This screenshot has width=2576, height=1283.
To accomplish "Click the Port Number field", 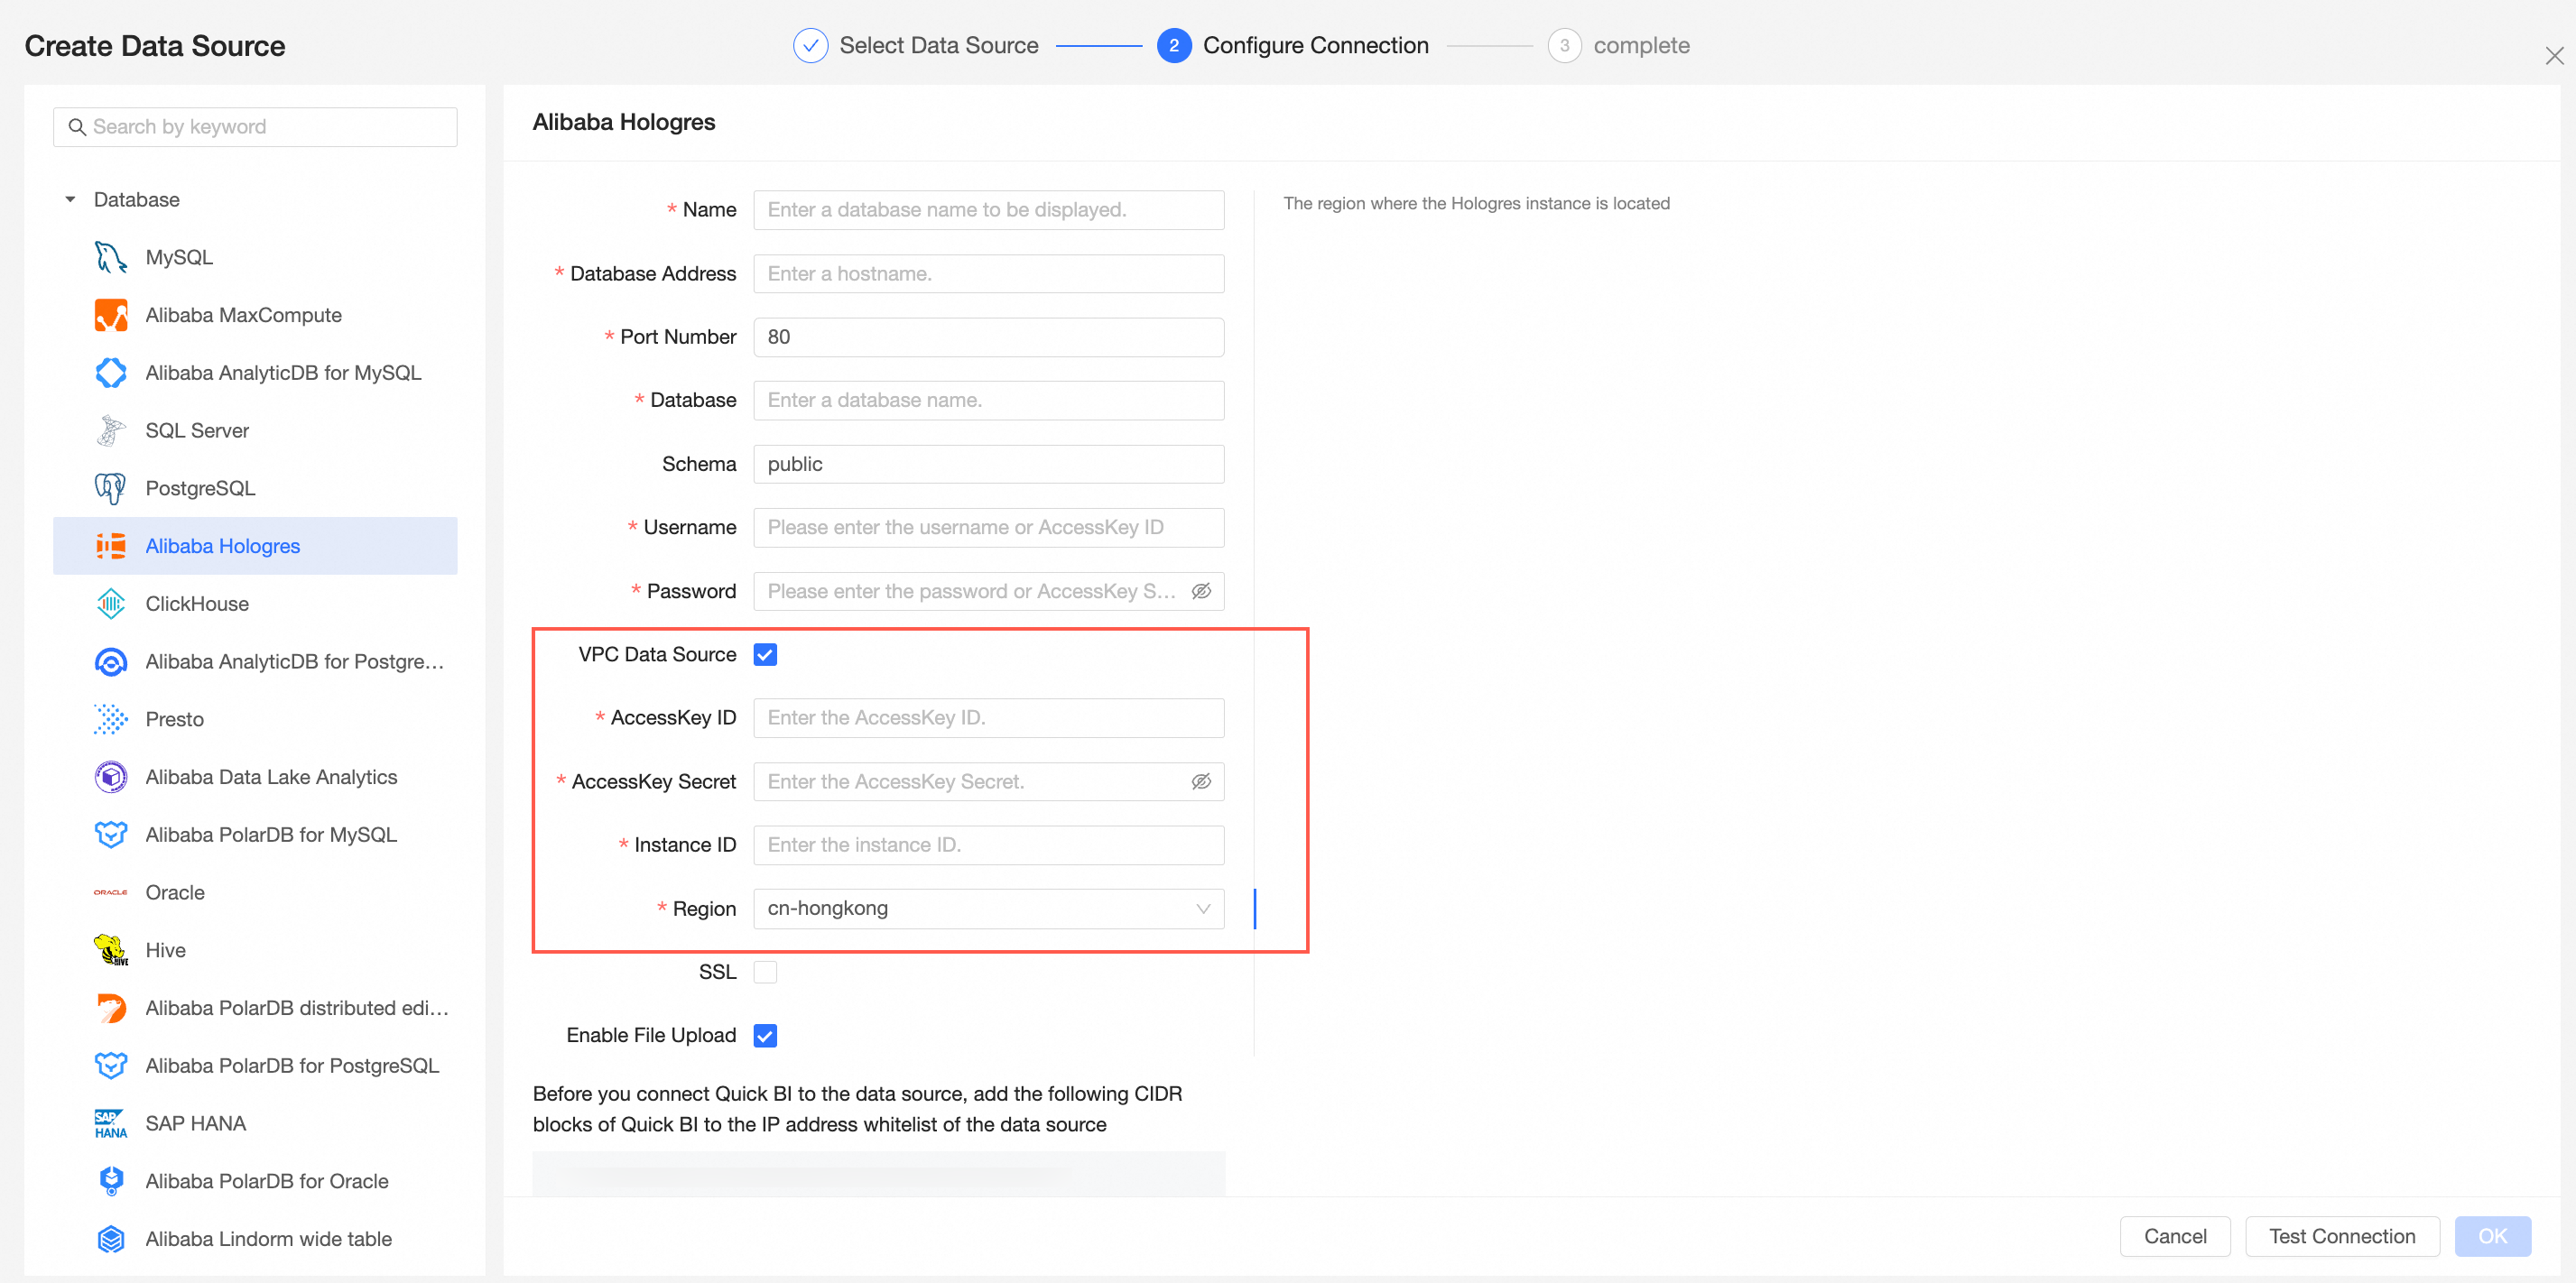I will (x=988, y=337).
